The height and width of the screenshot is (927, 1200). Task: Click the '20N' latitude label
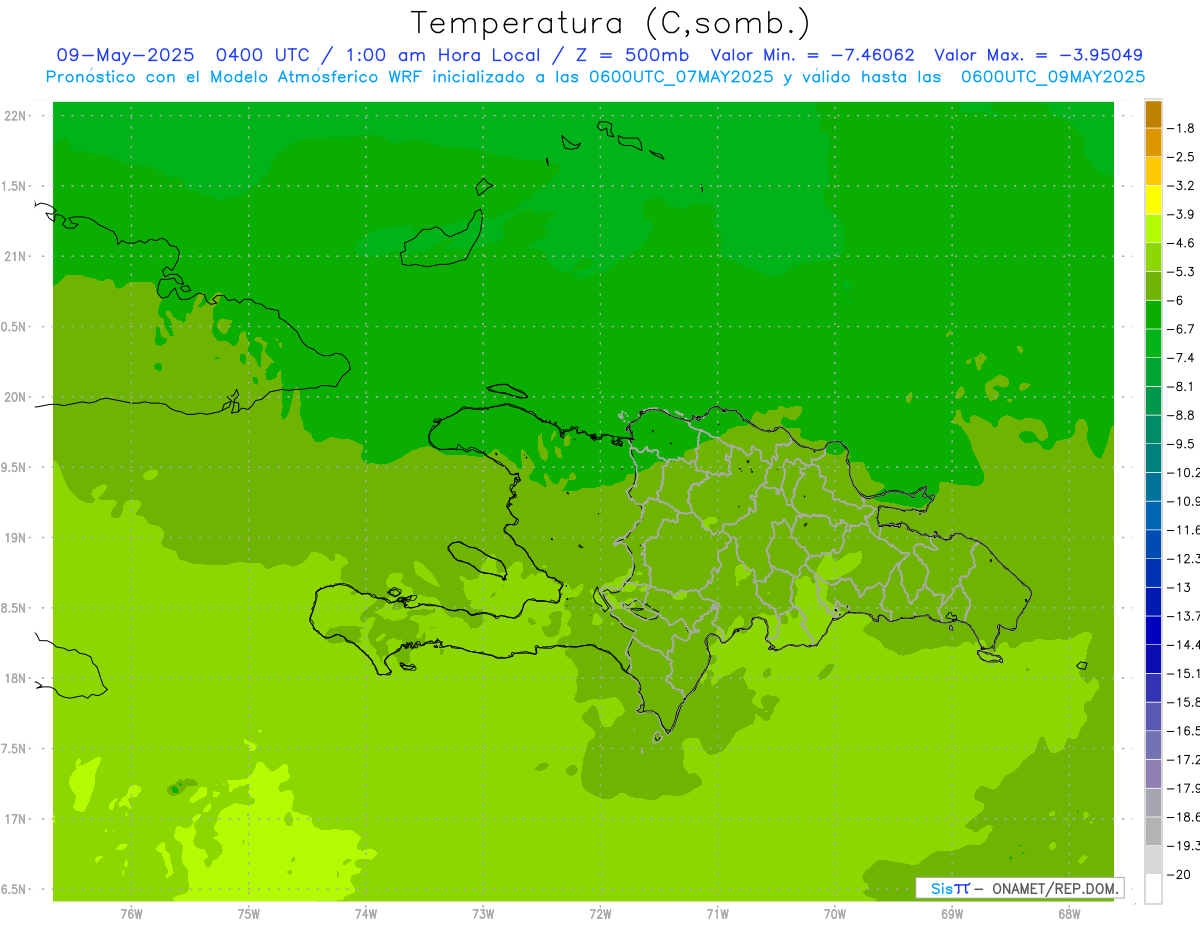click(17, 397)
